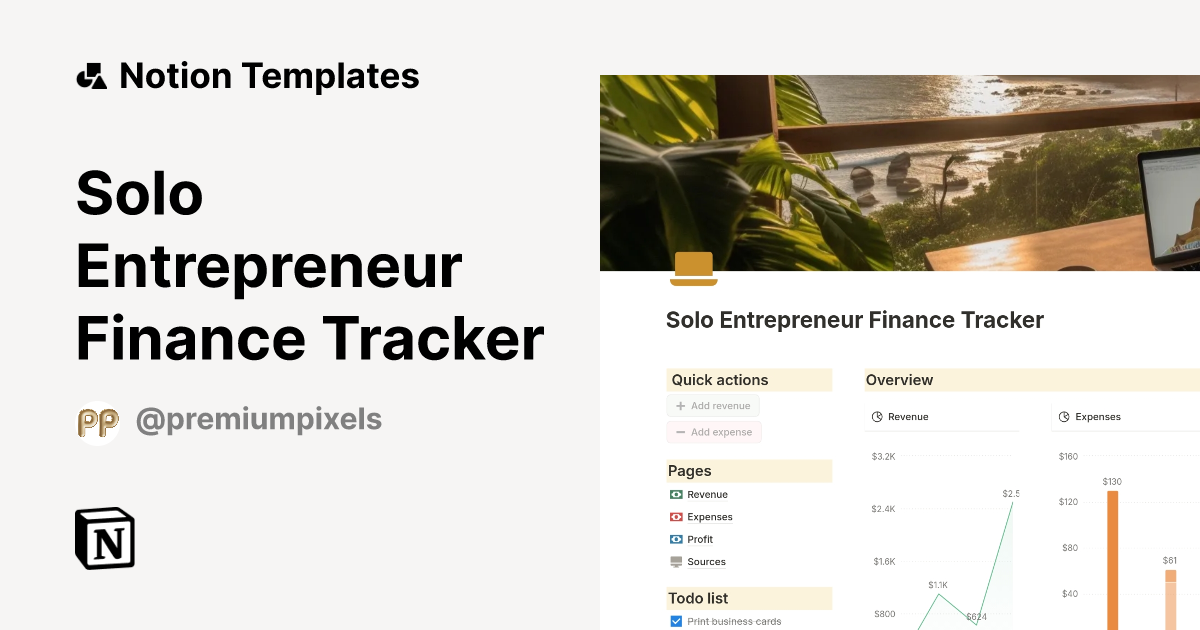Click the Notion Templates logo icon

(x=91, y=75)
